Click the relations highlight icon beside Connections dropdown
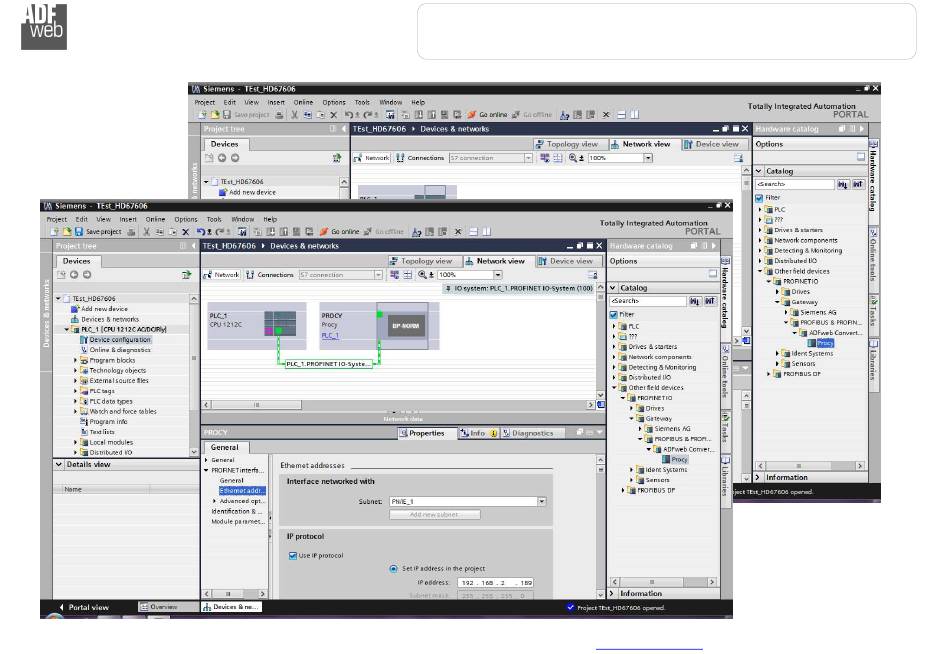The image size is (950, 654). click(x=394, y=275)
